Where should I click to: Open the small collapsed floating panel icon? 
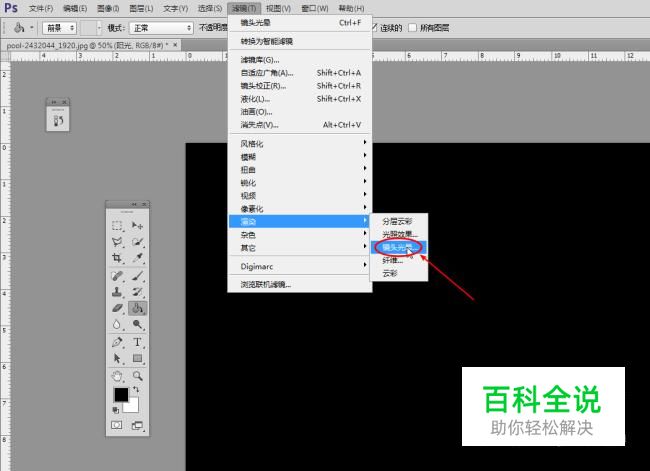(58, 121)
